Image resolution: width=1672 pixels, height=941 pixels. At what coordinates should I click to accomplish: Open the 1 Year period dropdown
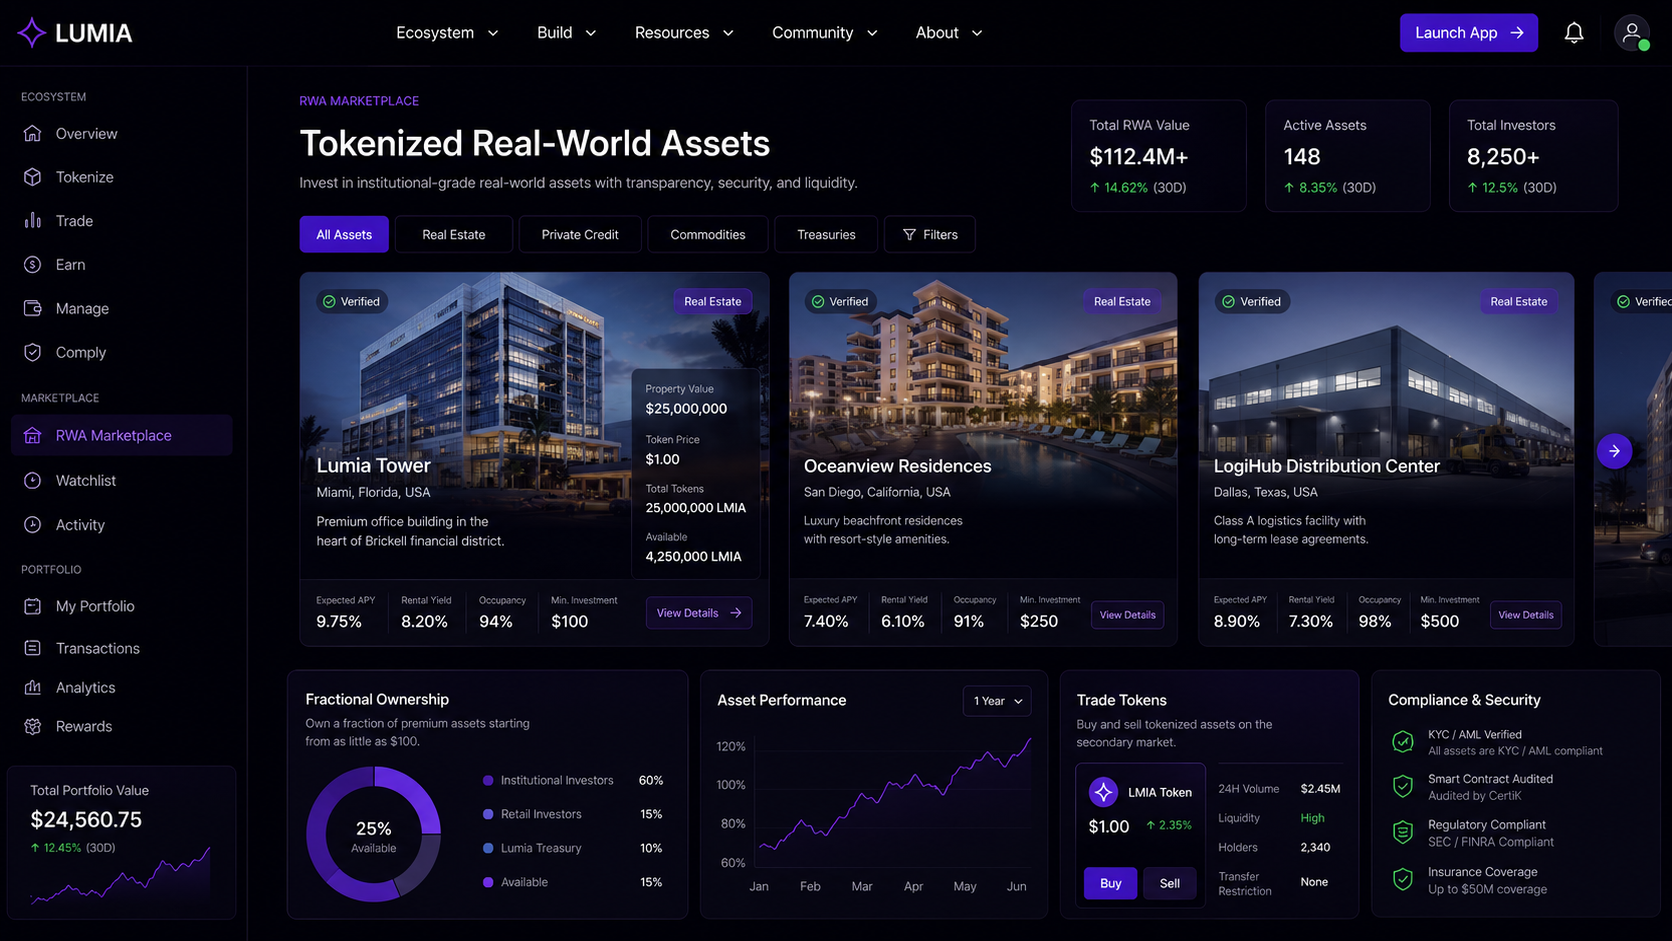tap(997, 701)
